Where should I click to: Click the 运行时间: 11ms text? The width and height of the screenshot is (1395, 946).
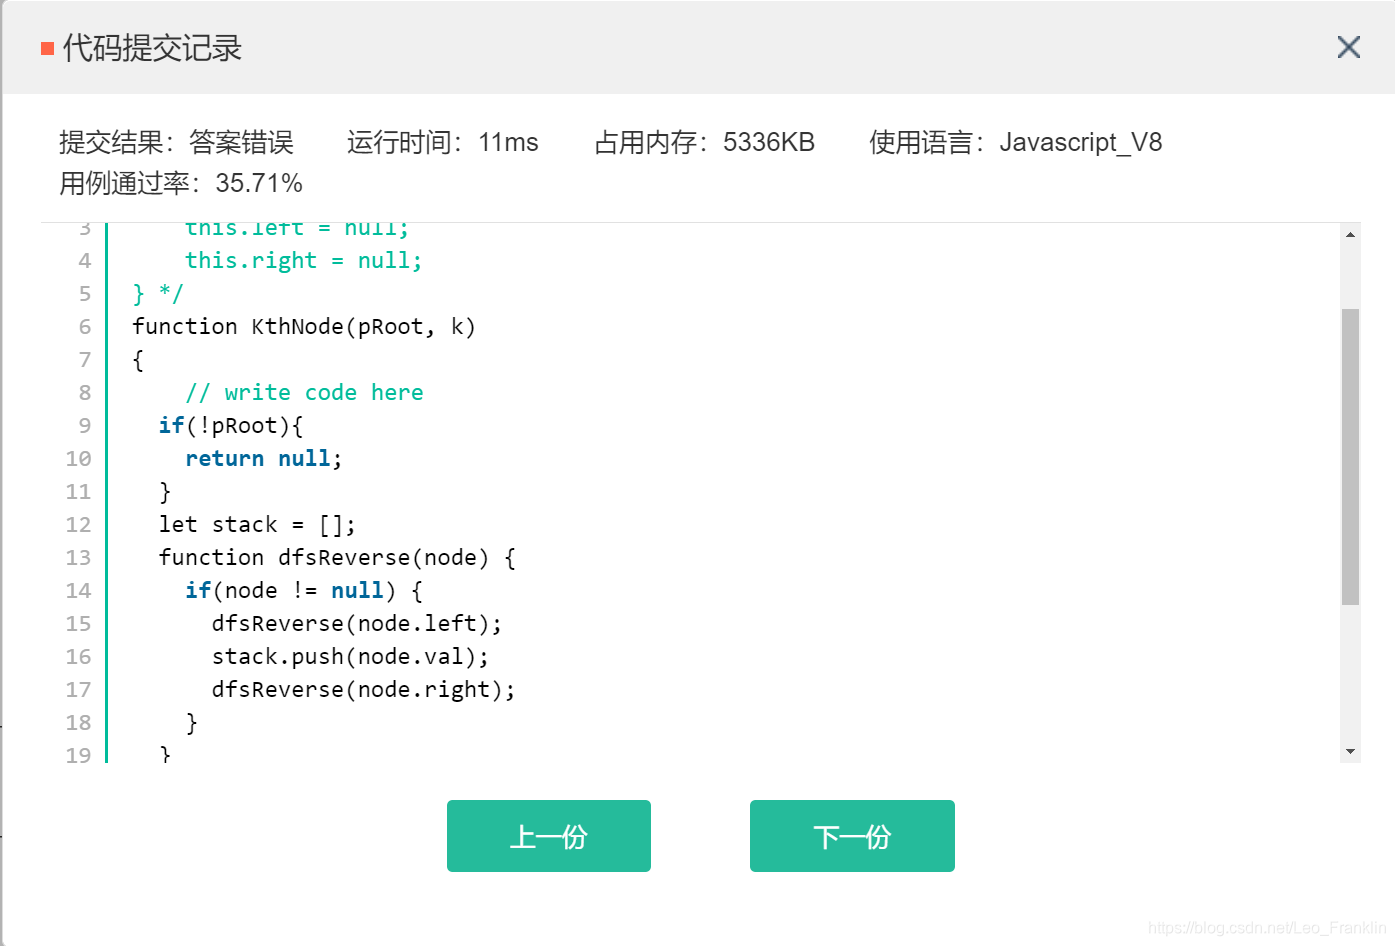click(x=442, y=143)
